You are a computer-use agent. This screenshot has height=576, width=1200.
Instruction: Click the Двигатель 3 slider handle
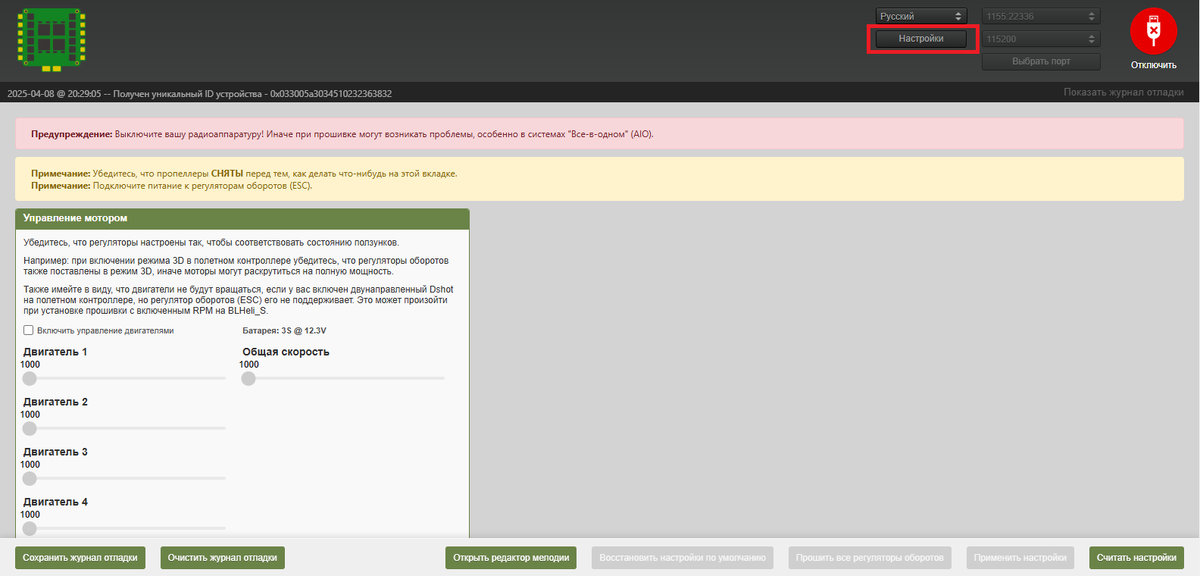pyautogui.click(x=30, y=478)
